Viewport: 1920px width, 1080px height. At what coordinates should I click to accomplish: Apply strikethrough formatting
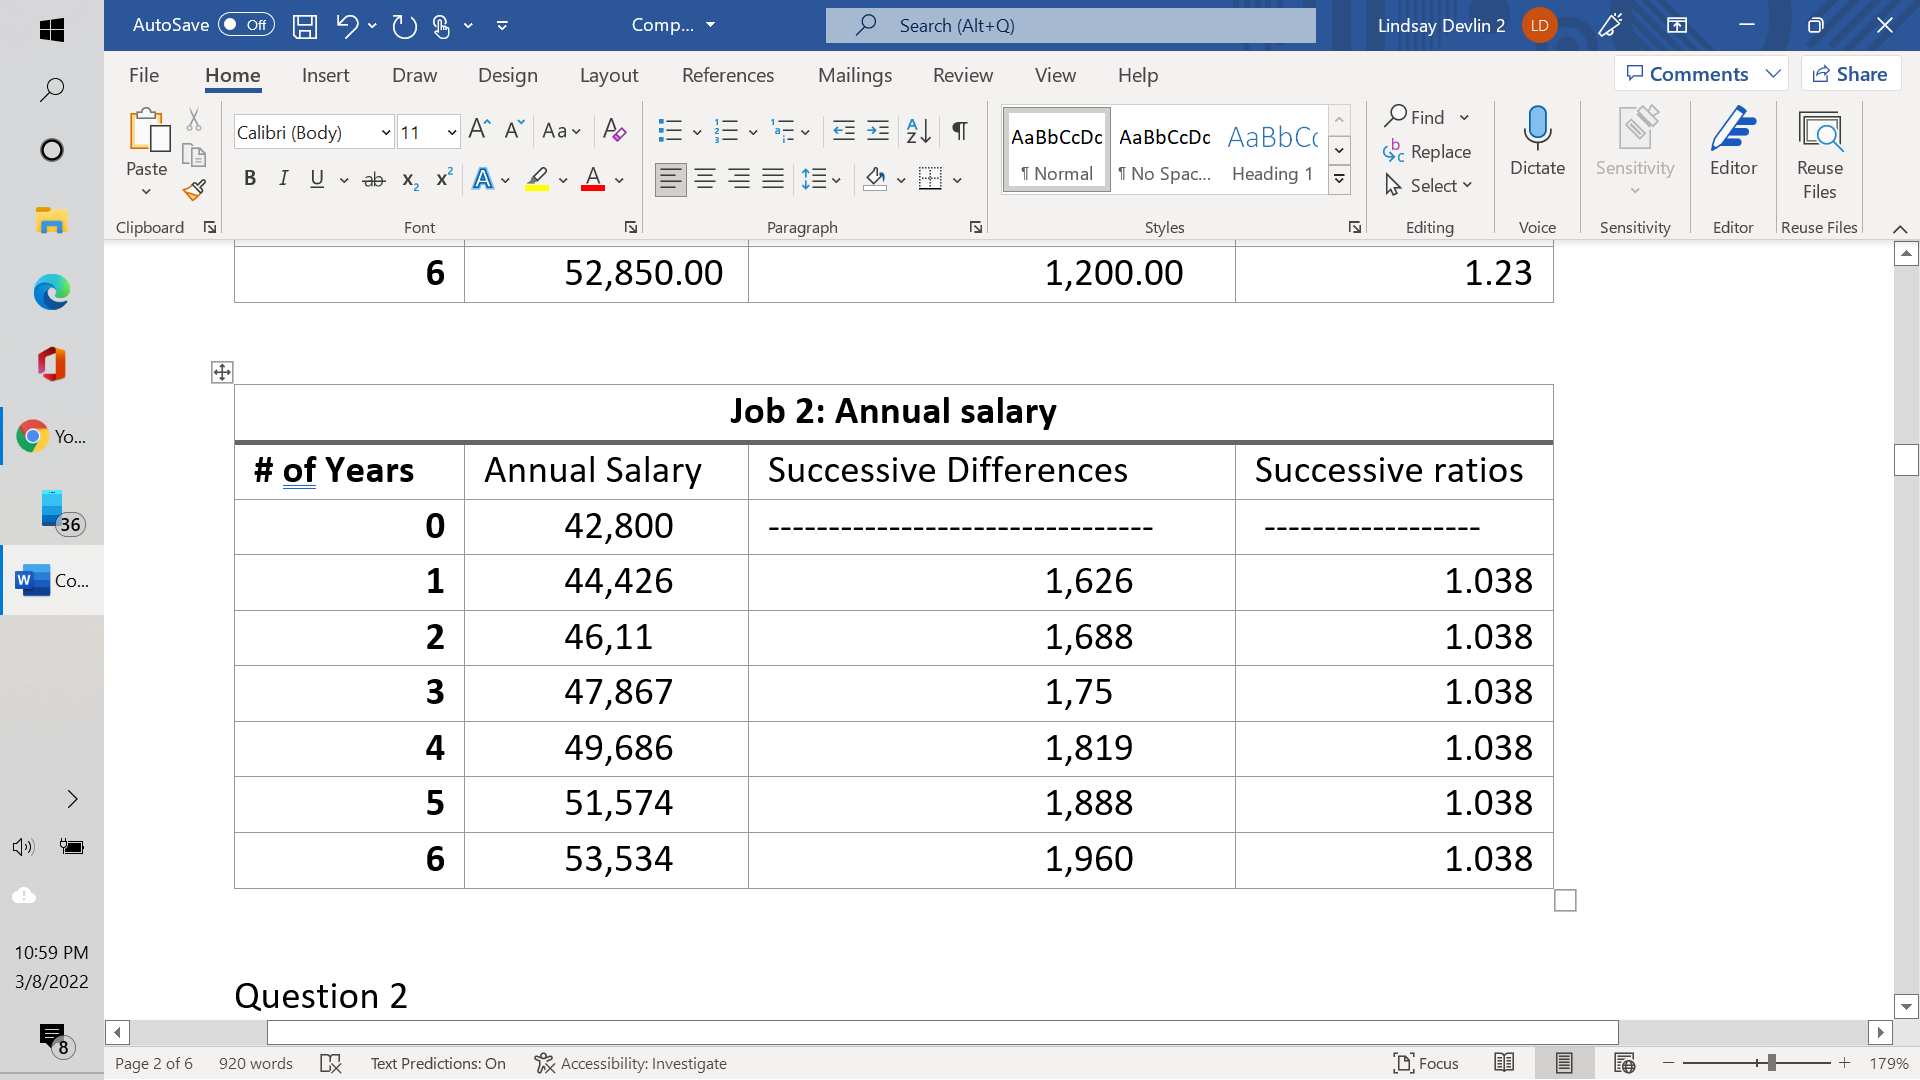tap(374, 178)
